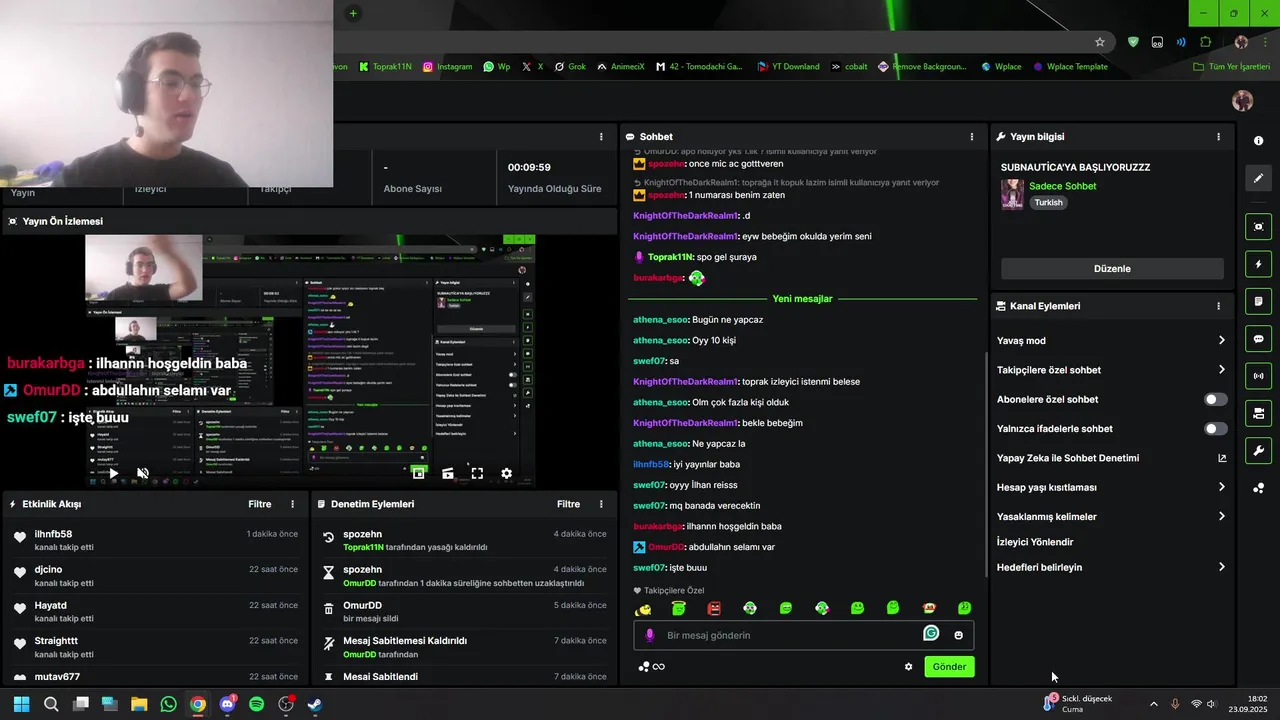This screenshot has width=1280, height=720.
Task: Click the Grammarly icon in message box
Action: (x=931, y=633)
